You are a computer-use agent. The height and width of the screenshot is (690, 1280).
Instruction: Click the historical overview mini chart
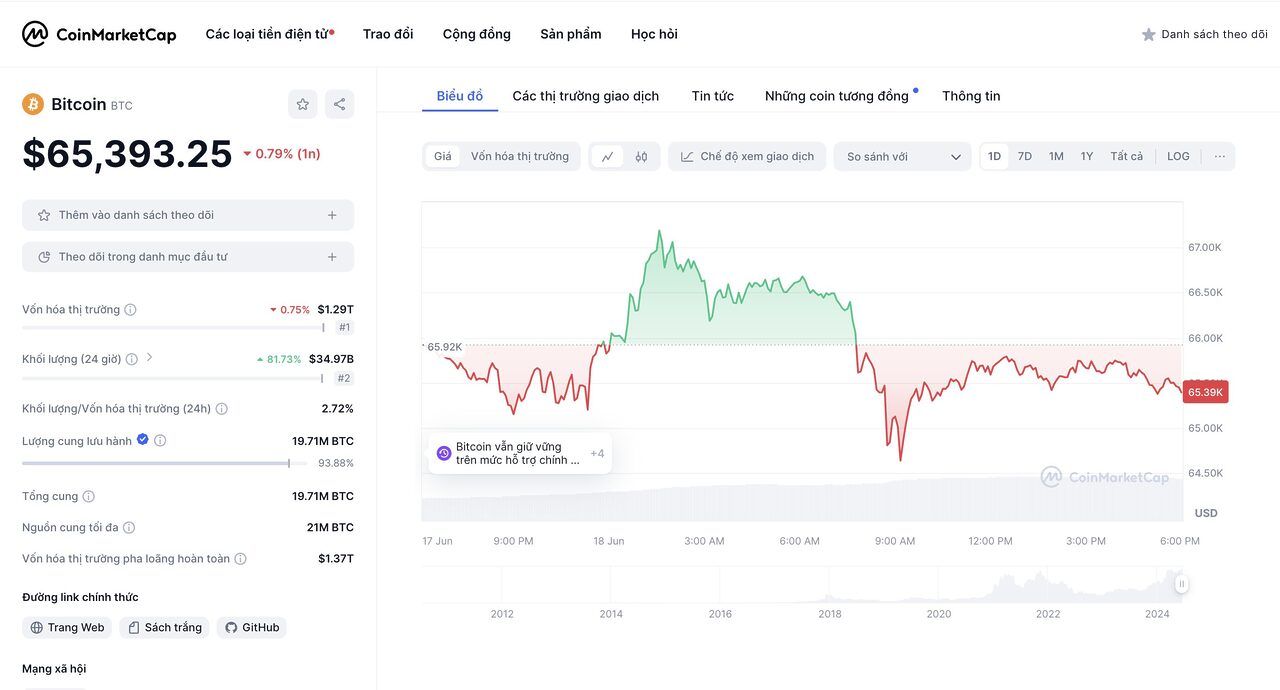(x=802, y=584)
